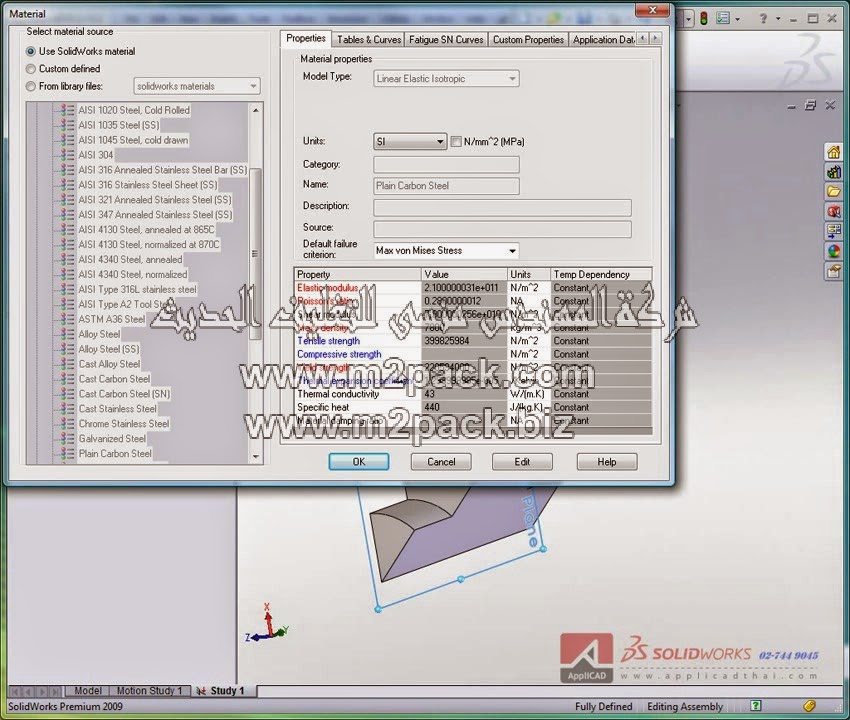Switch to Tables & Curves tab
Screen dimensions: 850x720
coord(369,40)
